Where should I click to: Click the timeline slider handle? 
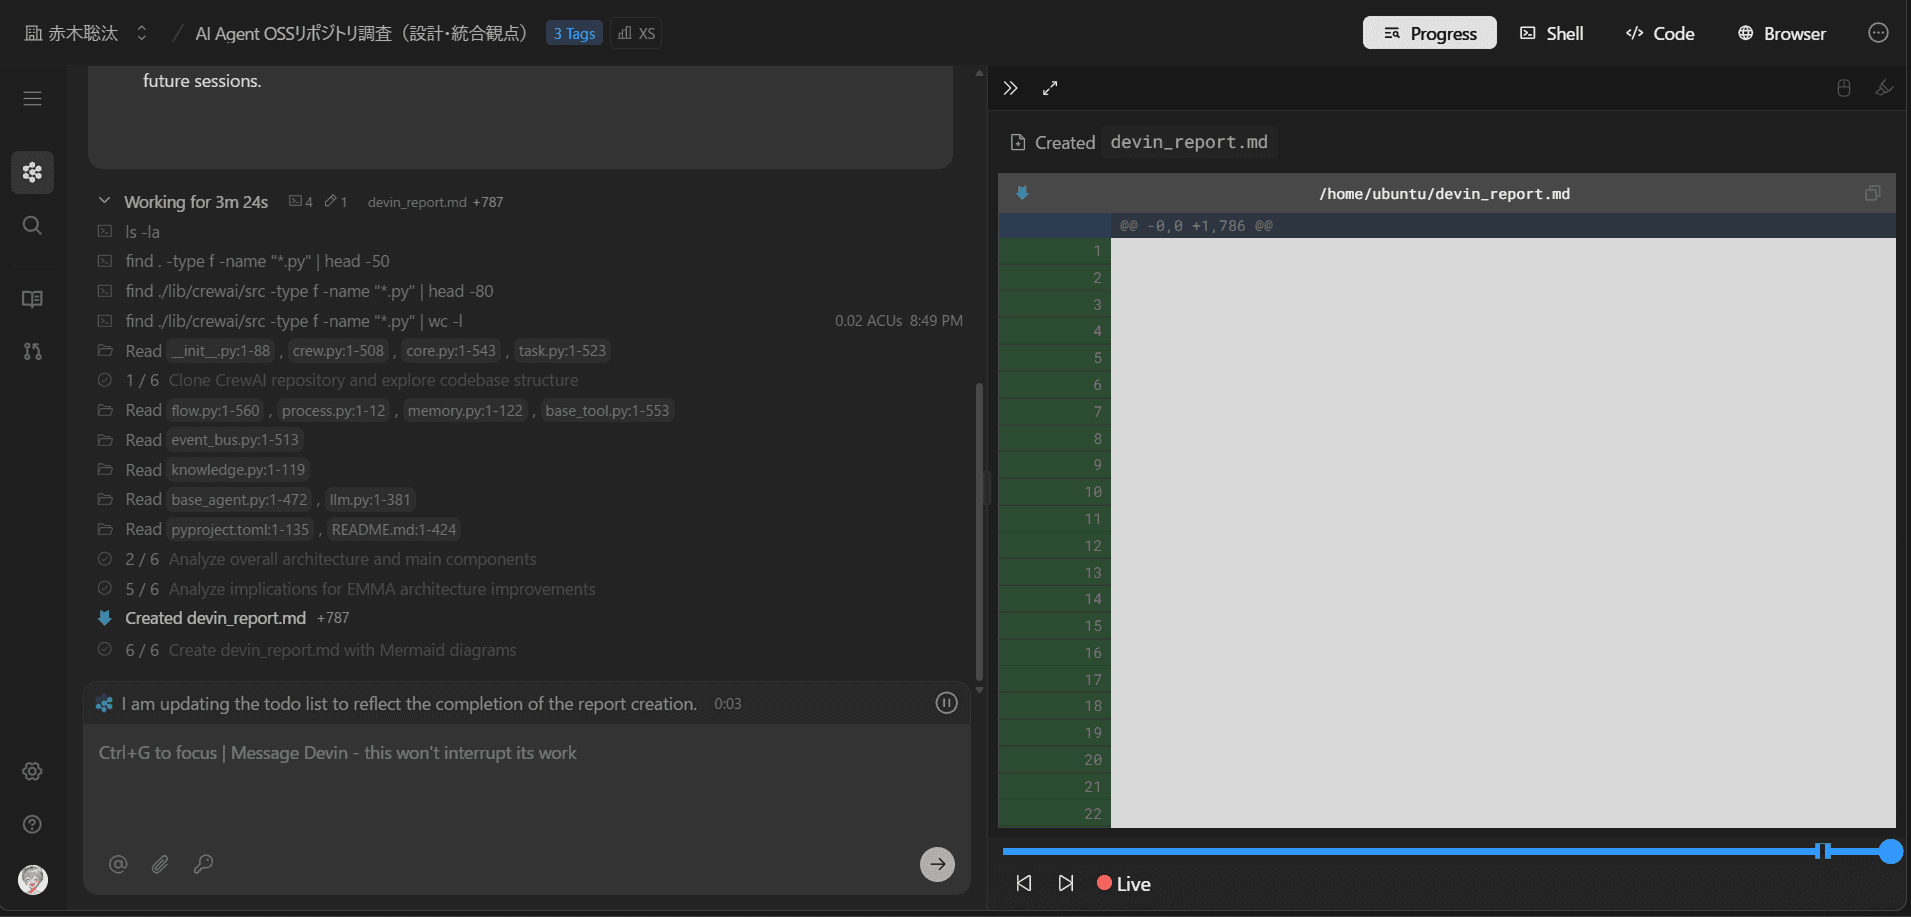pyautogui.click(x=1889, y=851)
